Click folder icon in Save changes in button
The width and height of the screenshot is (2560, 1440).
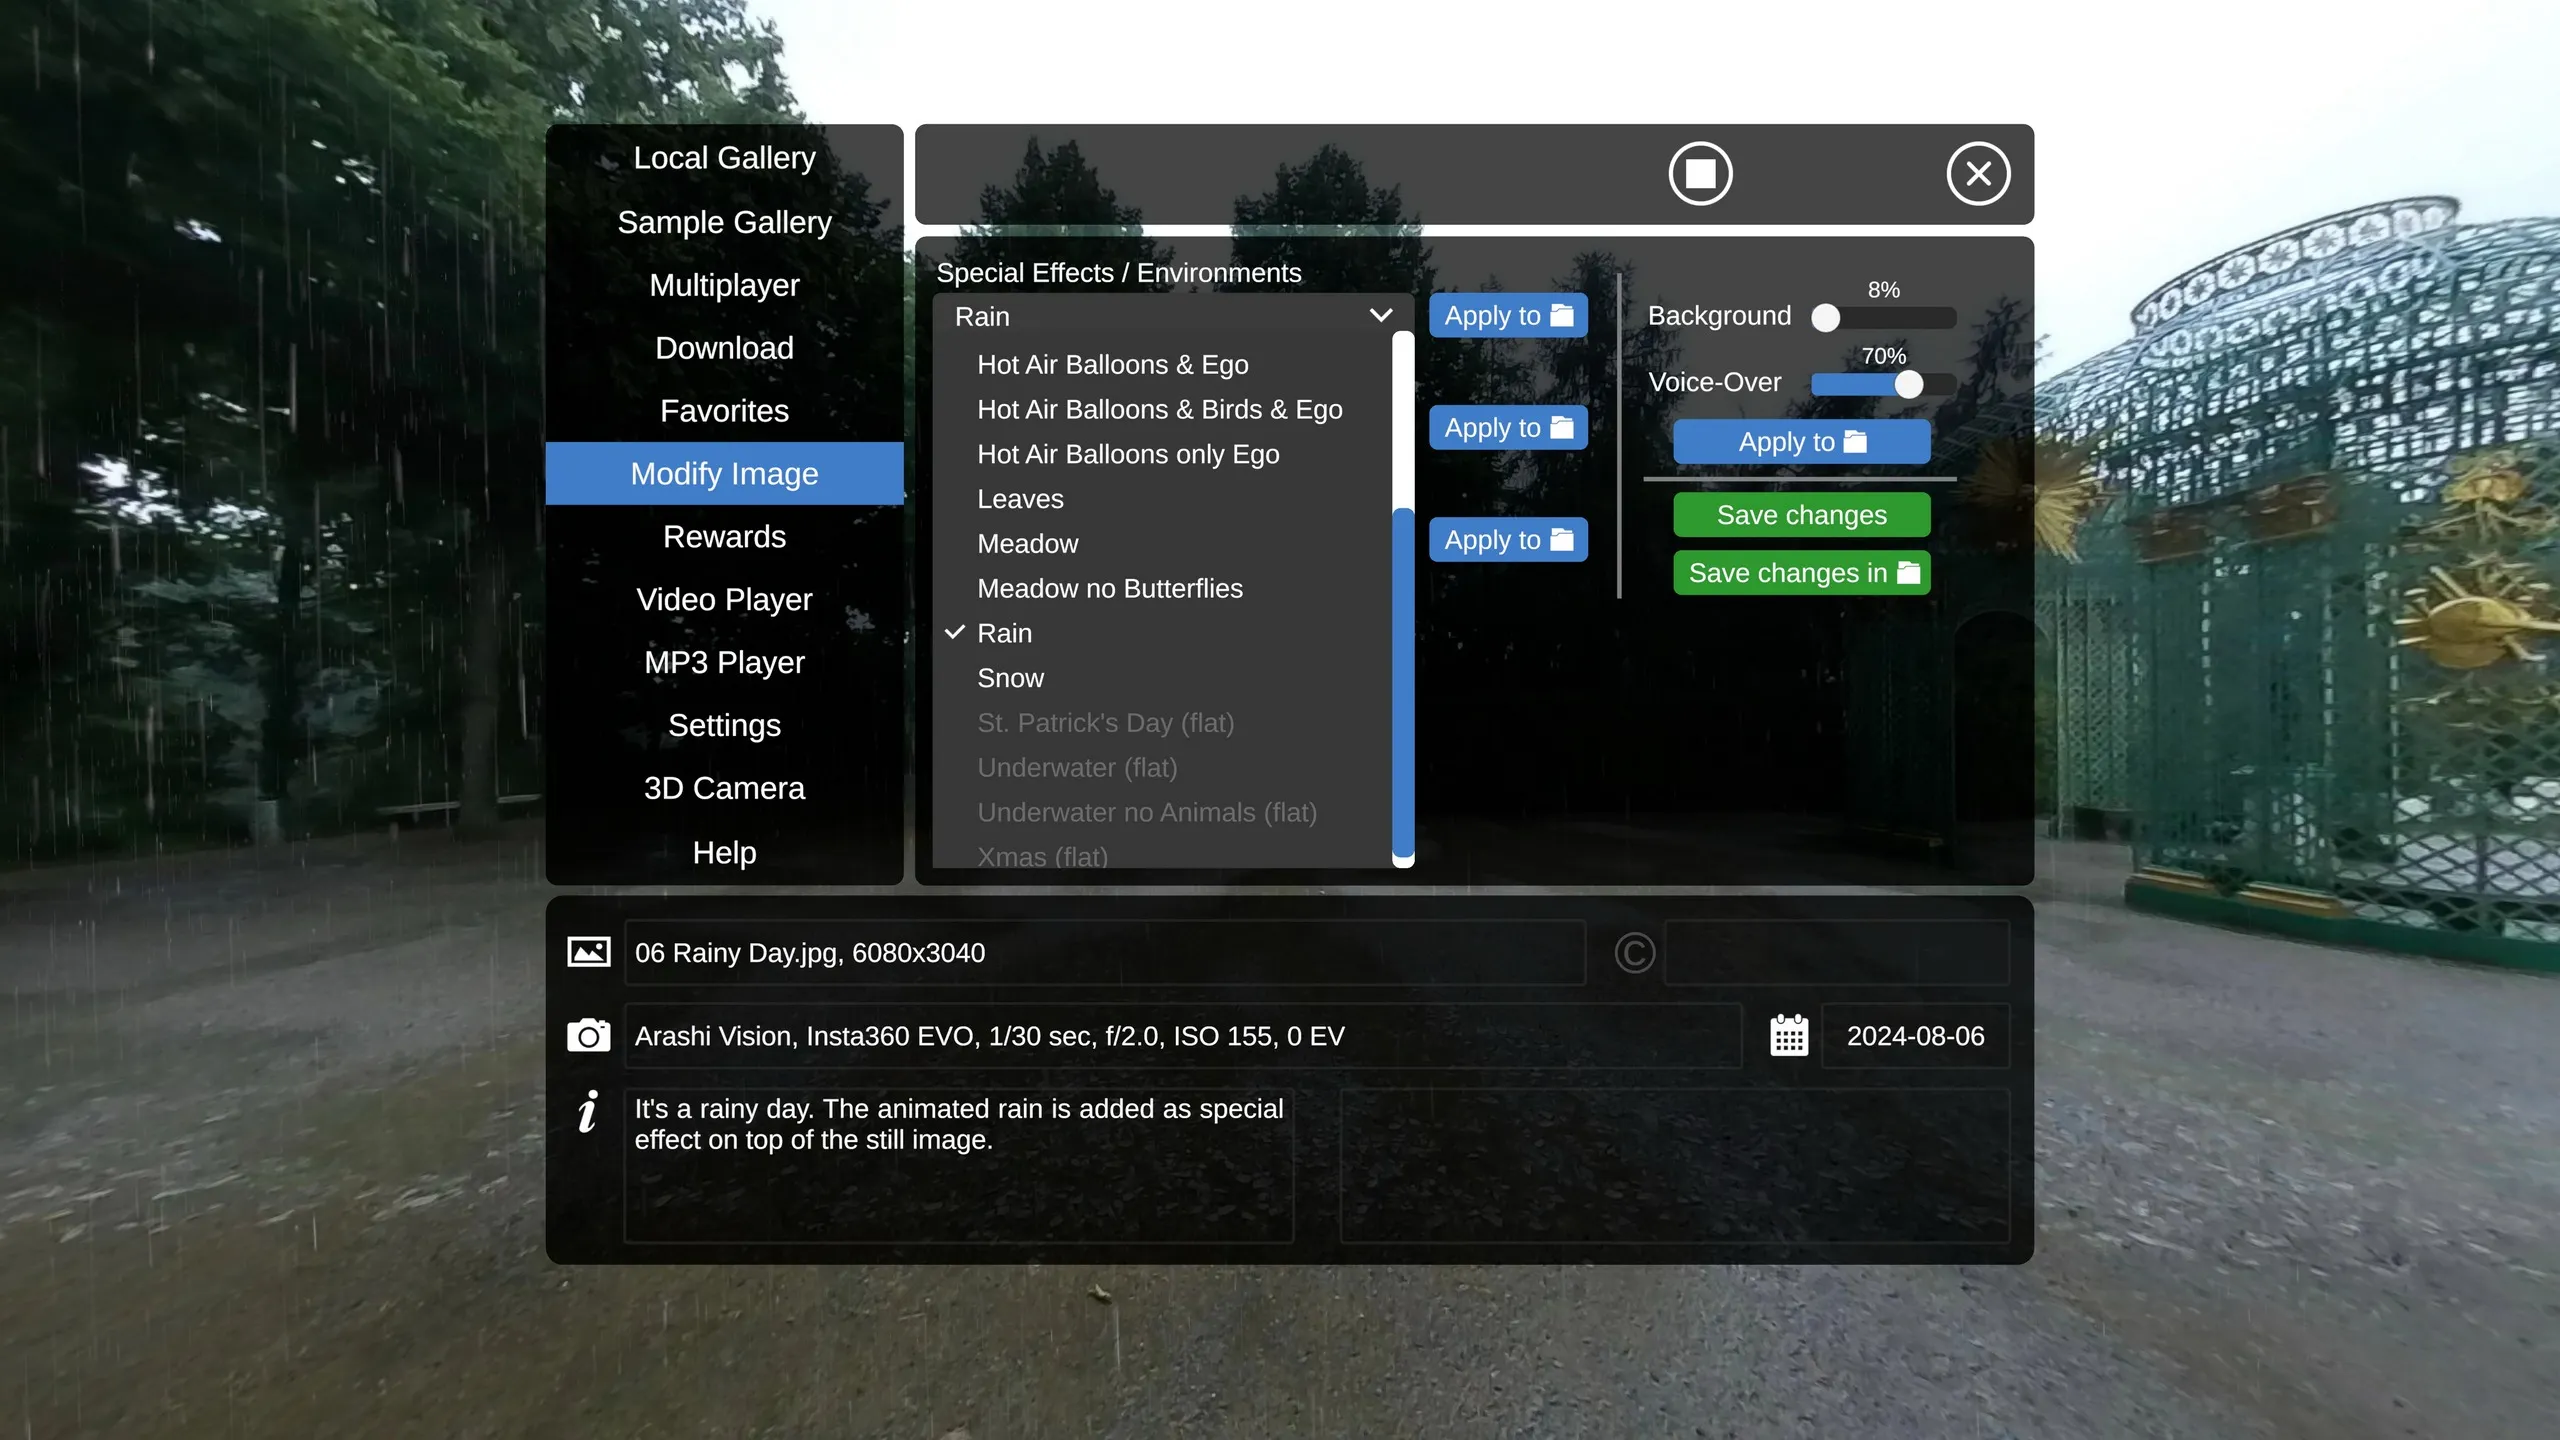(1909, 572)
